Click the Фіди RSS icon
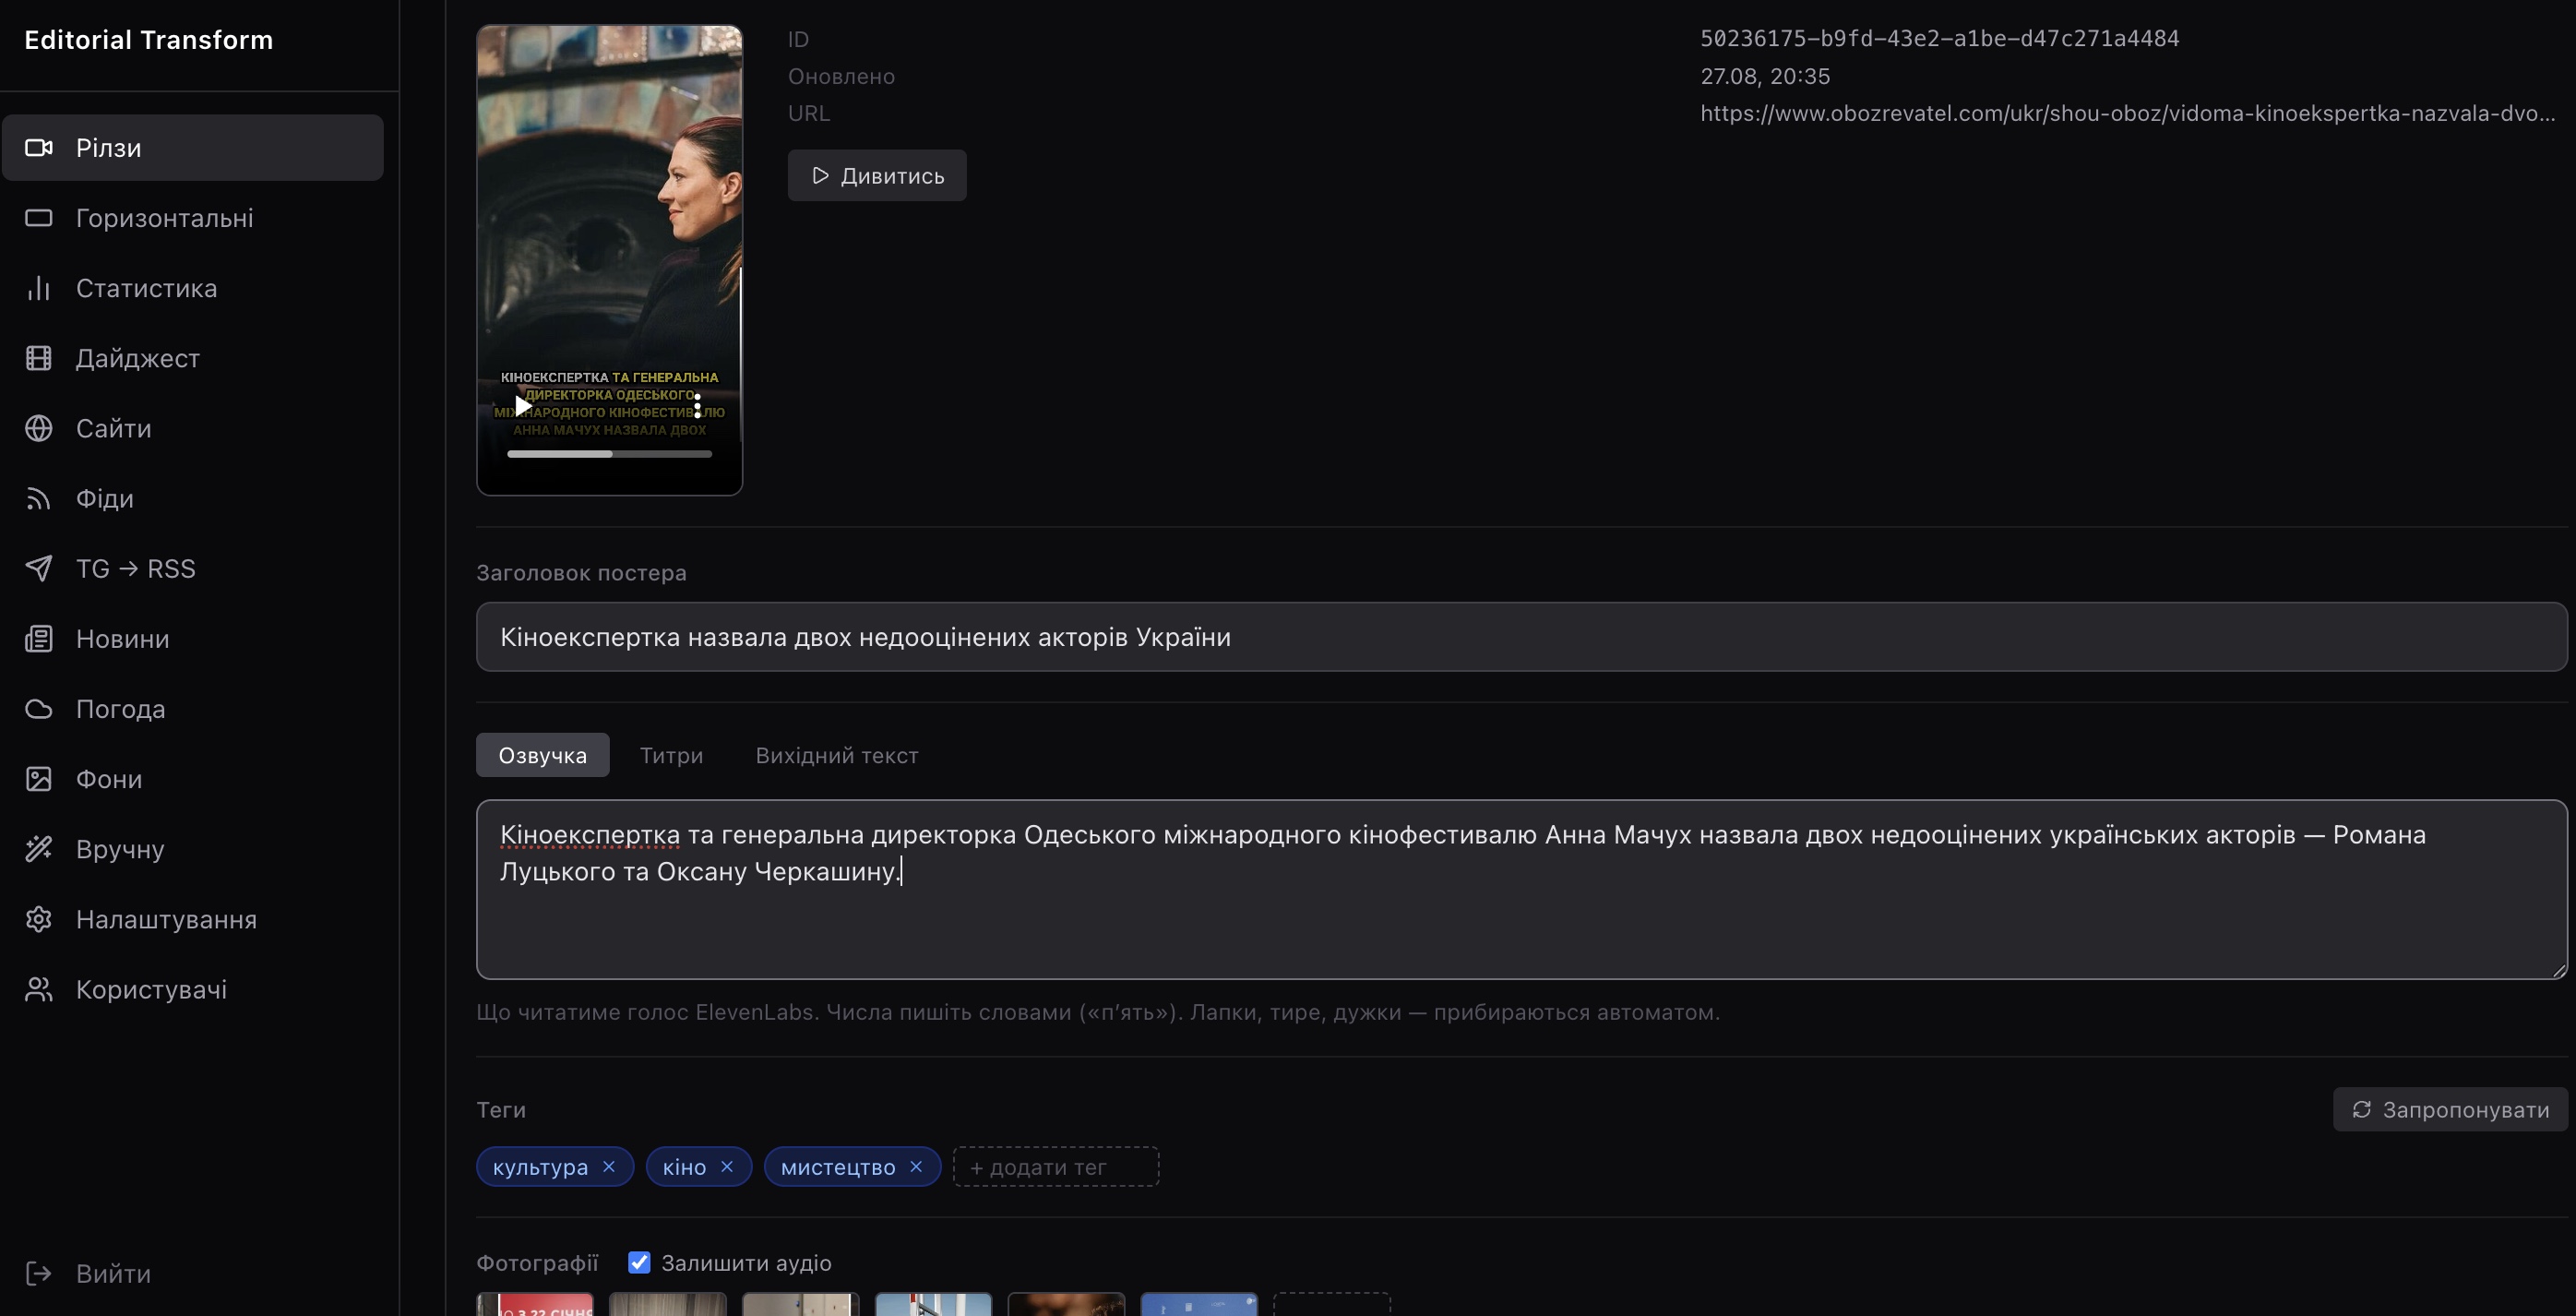The height and width of the screenshot is (1316, 2576). point(39,498)
